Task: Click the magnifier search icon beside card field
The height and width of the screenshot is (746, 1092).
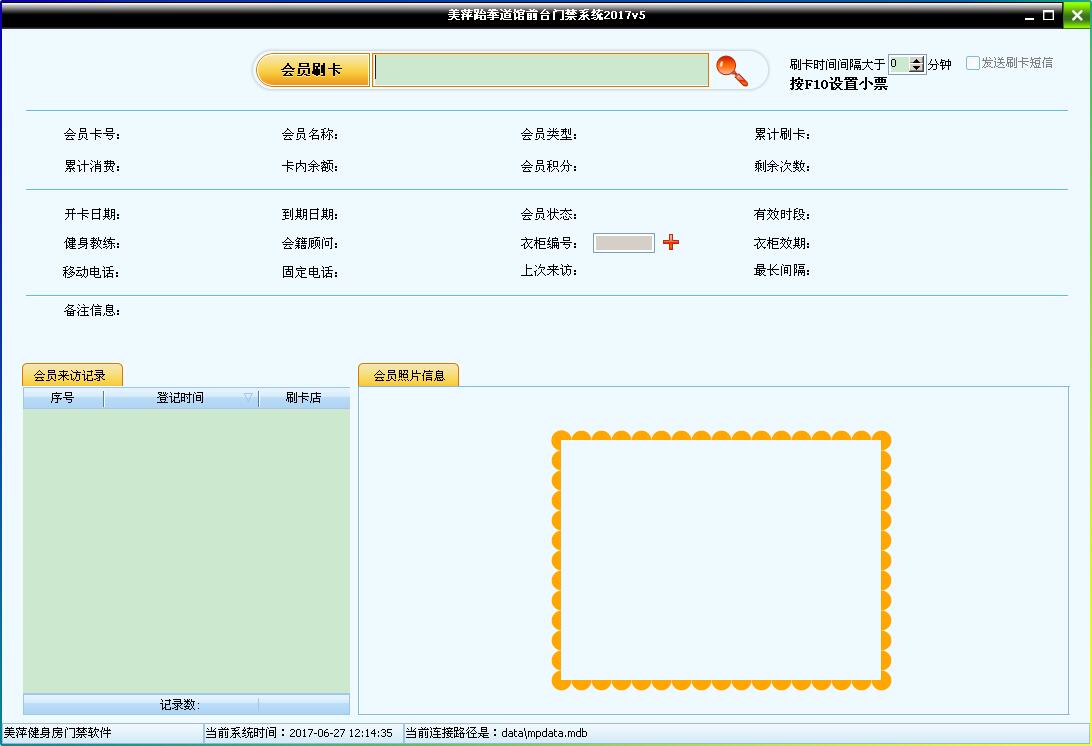Action: [x=733, y=70]
